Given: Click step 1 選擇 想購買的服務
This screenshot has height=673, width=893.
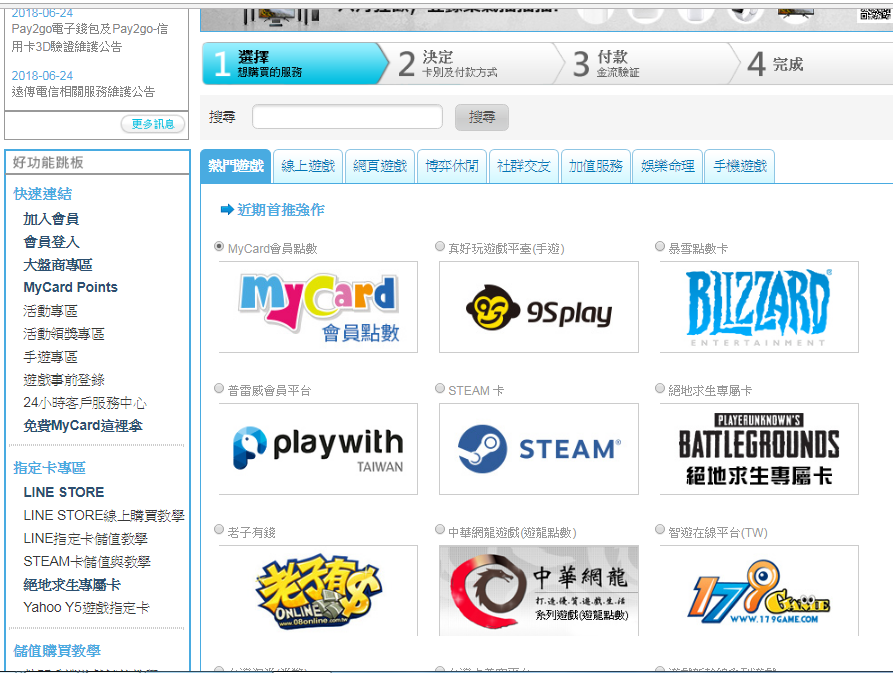Looking at the screenshot, I should tap(293, 64).
